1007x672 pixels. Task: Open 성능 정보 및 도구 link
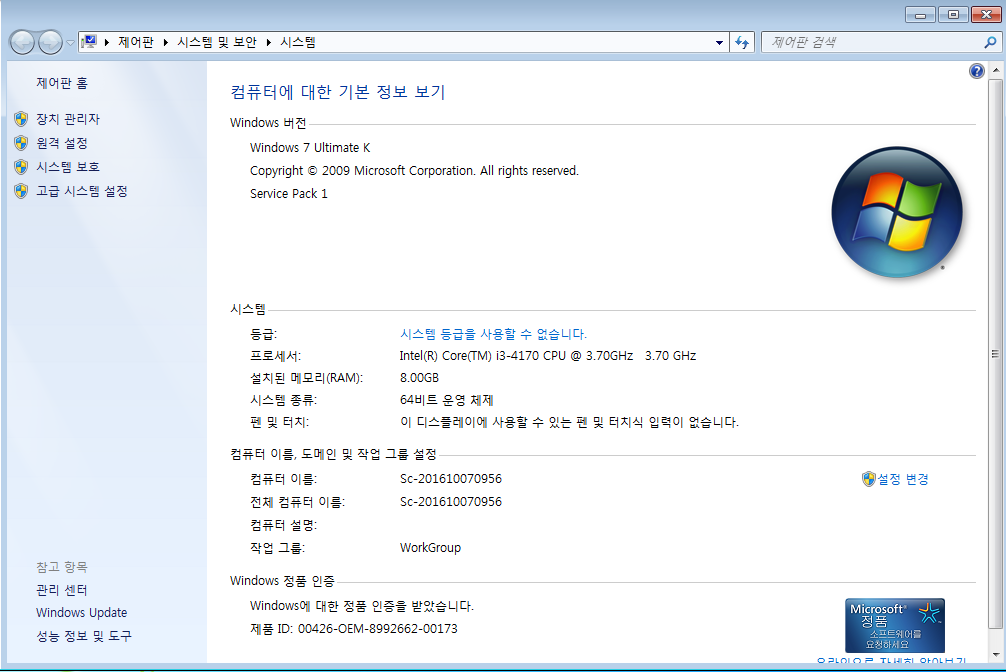pos(83,636)
